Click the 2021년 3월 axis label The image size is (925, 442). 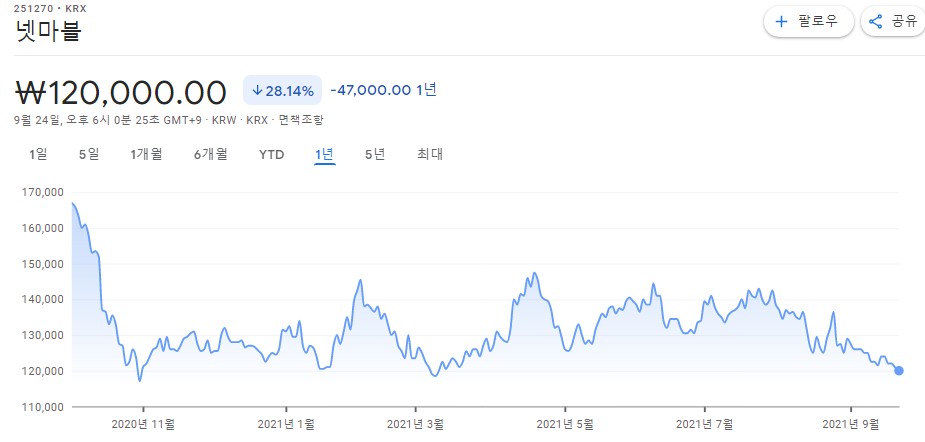click(415, 423)
